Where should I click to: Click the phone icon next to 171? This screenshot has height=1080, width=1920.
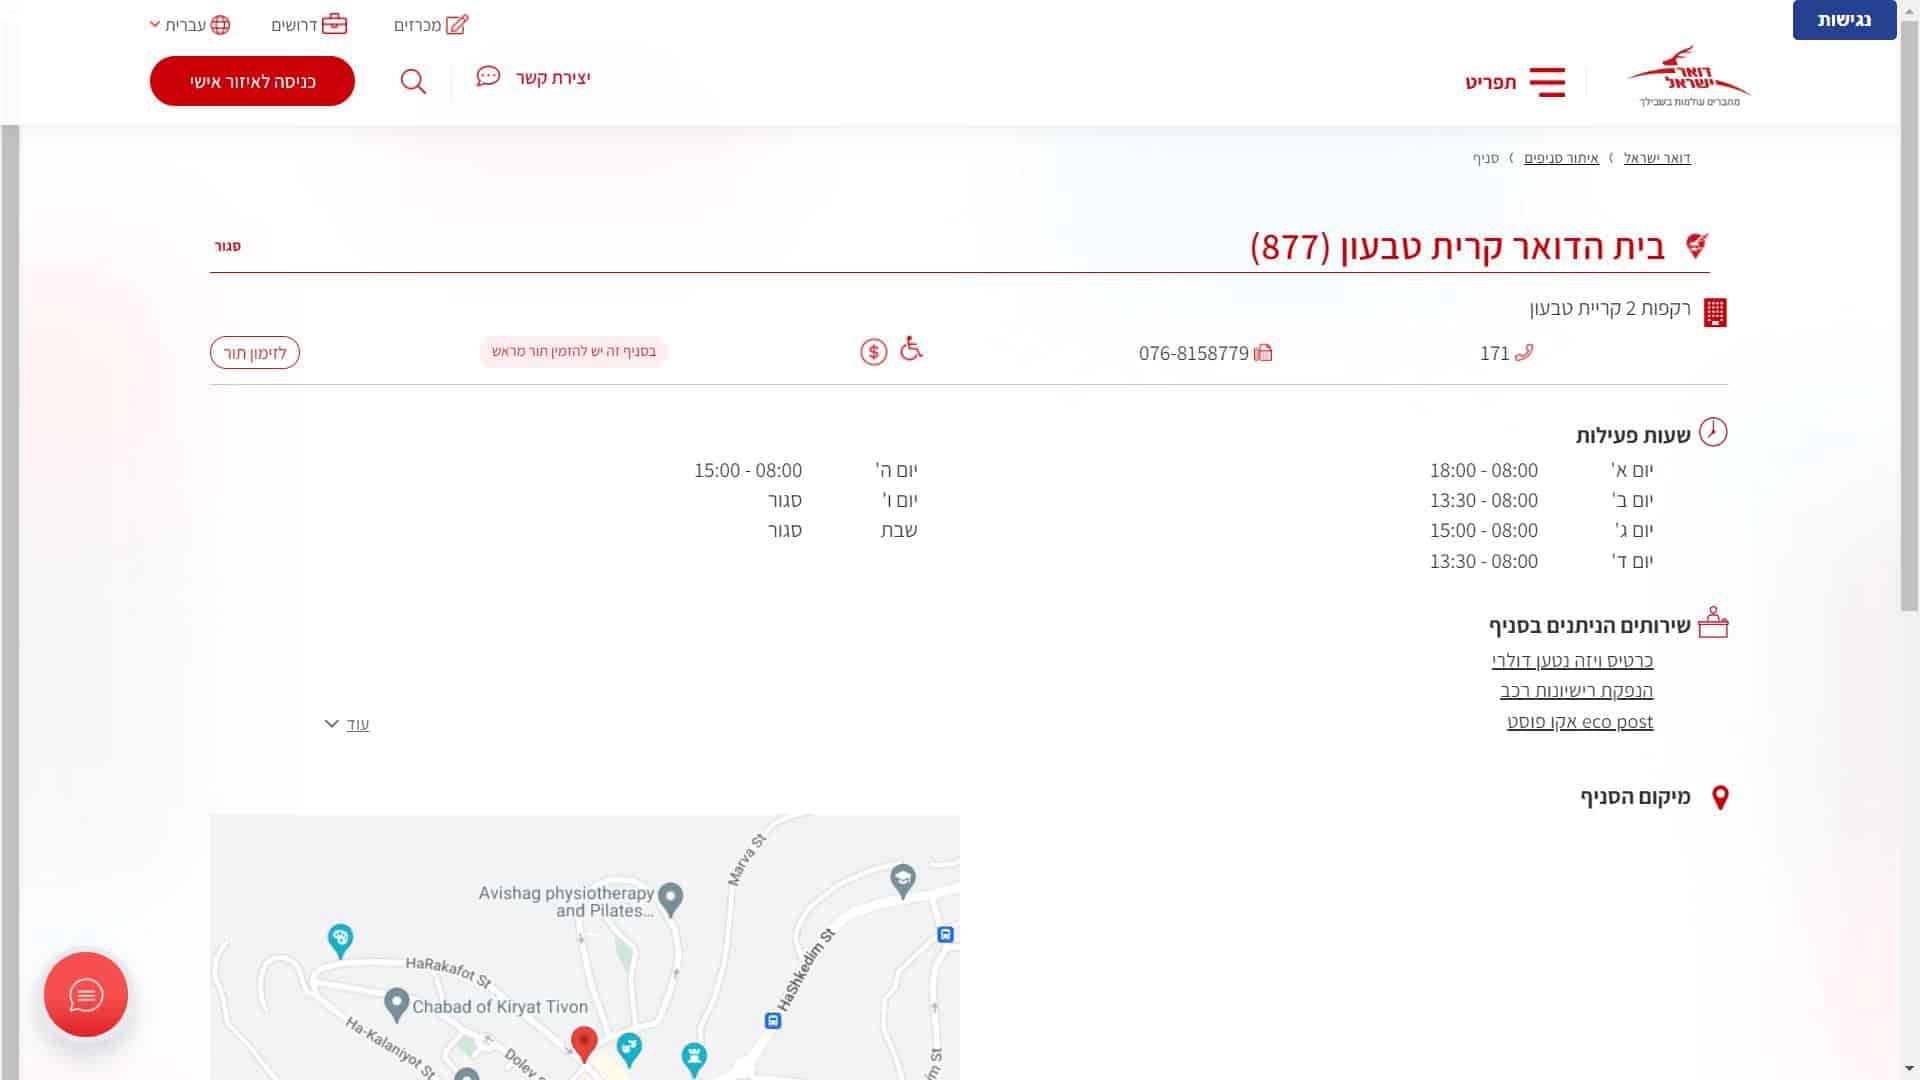(1523, 352)
